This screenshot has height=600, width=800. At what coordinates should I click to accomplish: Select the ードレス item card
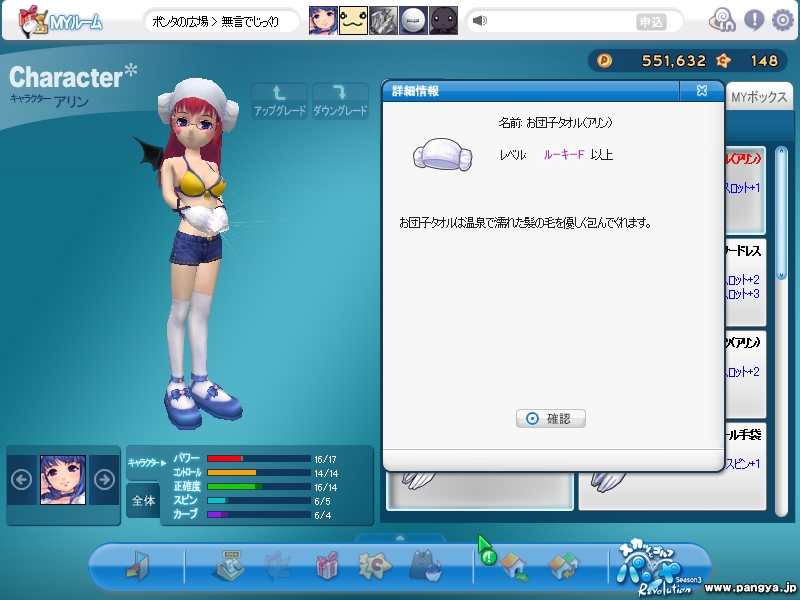point(745,282)
